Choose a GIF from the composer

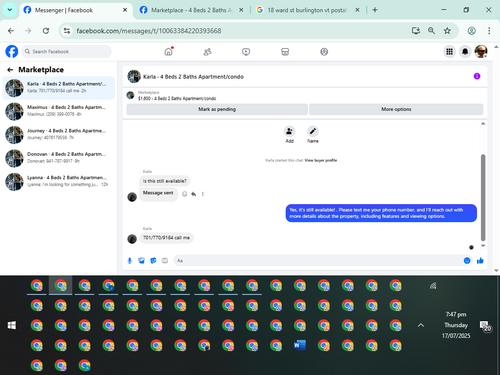coord(165,261)
